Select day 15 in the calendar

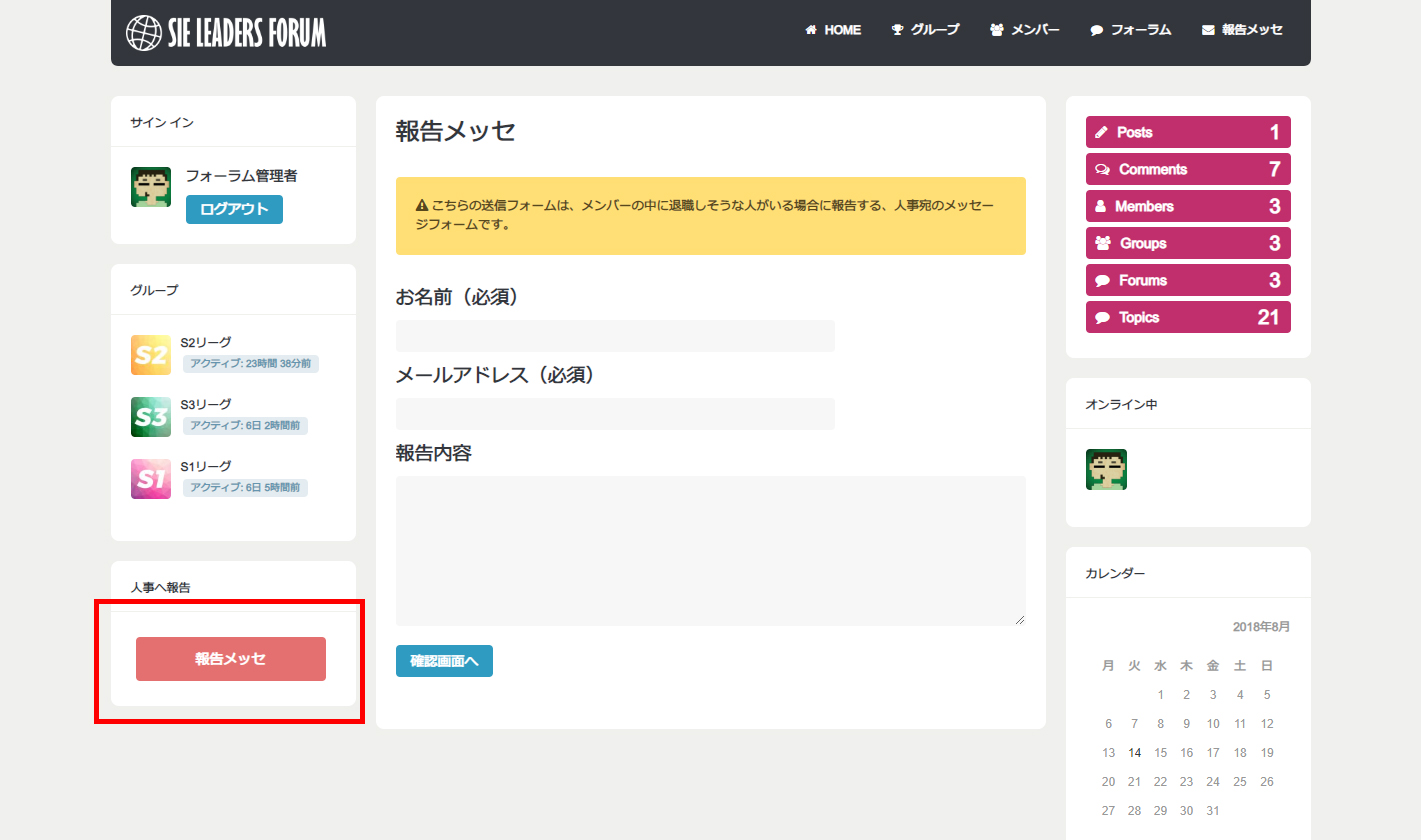click(1160, 753)
